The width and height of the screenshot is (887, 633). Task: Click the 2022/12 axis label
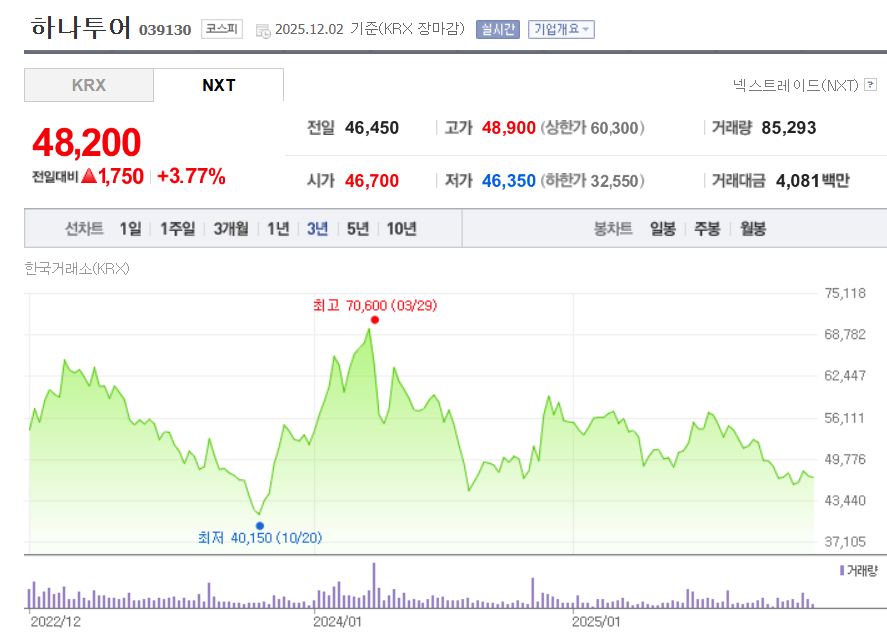pos(55,622)
